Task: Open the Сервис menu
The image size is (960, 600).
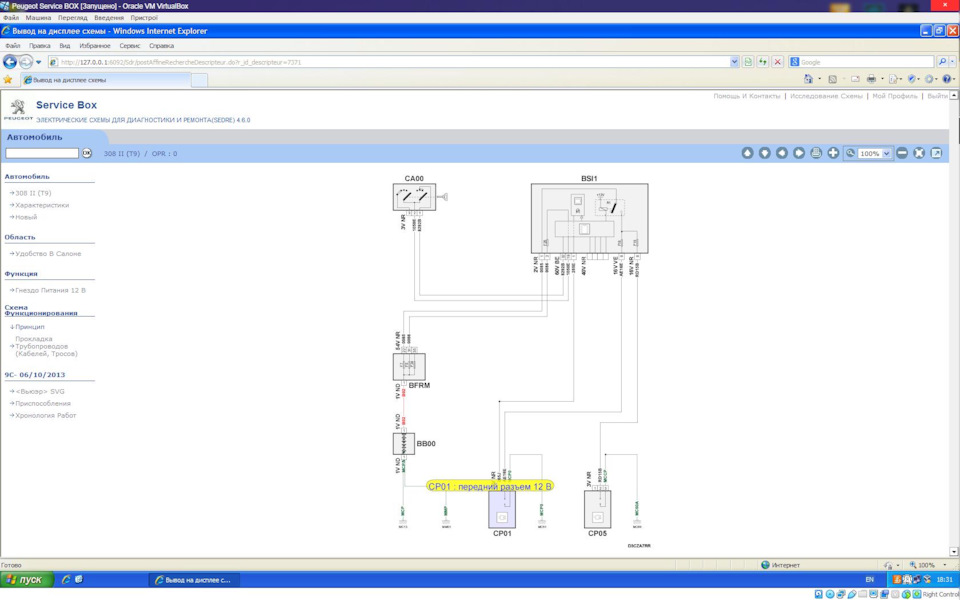Action: click(x=130, y=46)
